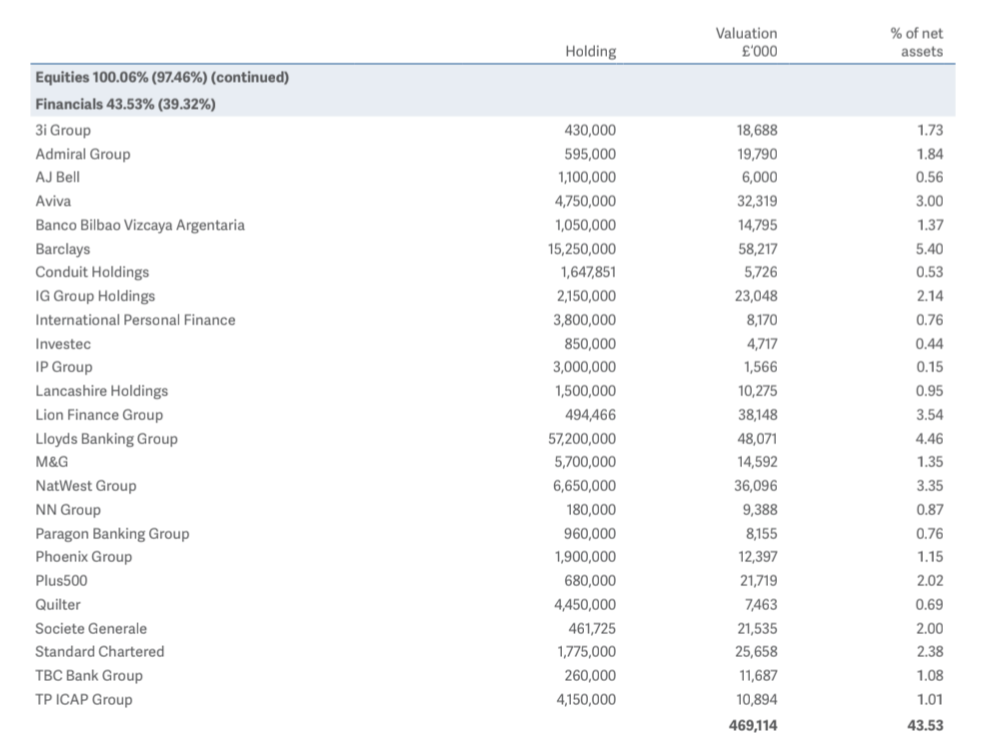Click the 'Plus500' company name
The image size is (994, 736).
61,581
